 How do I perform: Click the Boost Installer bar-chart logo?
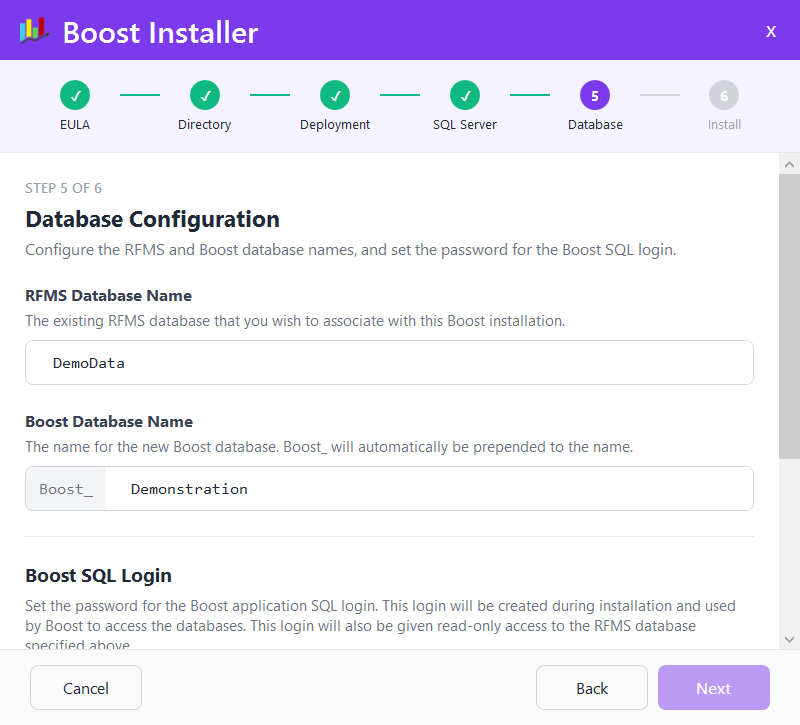(x=34, y=31)
